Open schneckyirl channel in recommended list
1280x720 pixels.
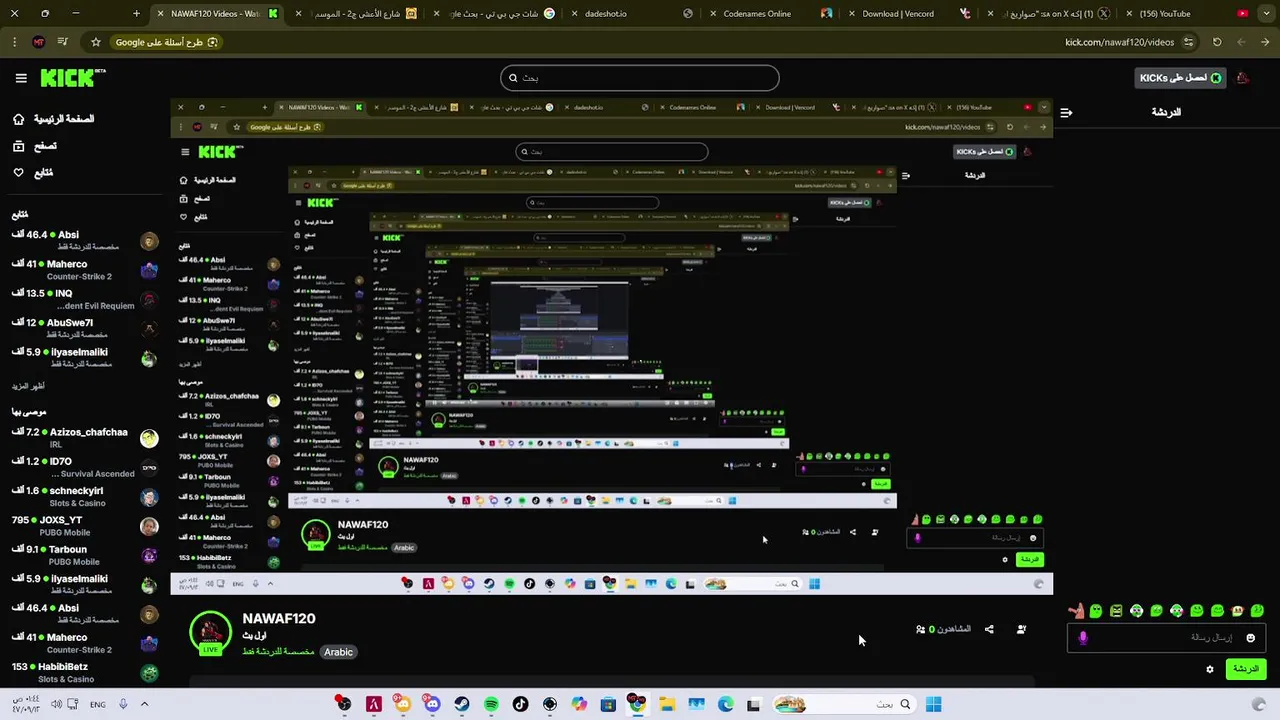coord(84,496)
